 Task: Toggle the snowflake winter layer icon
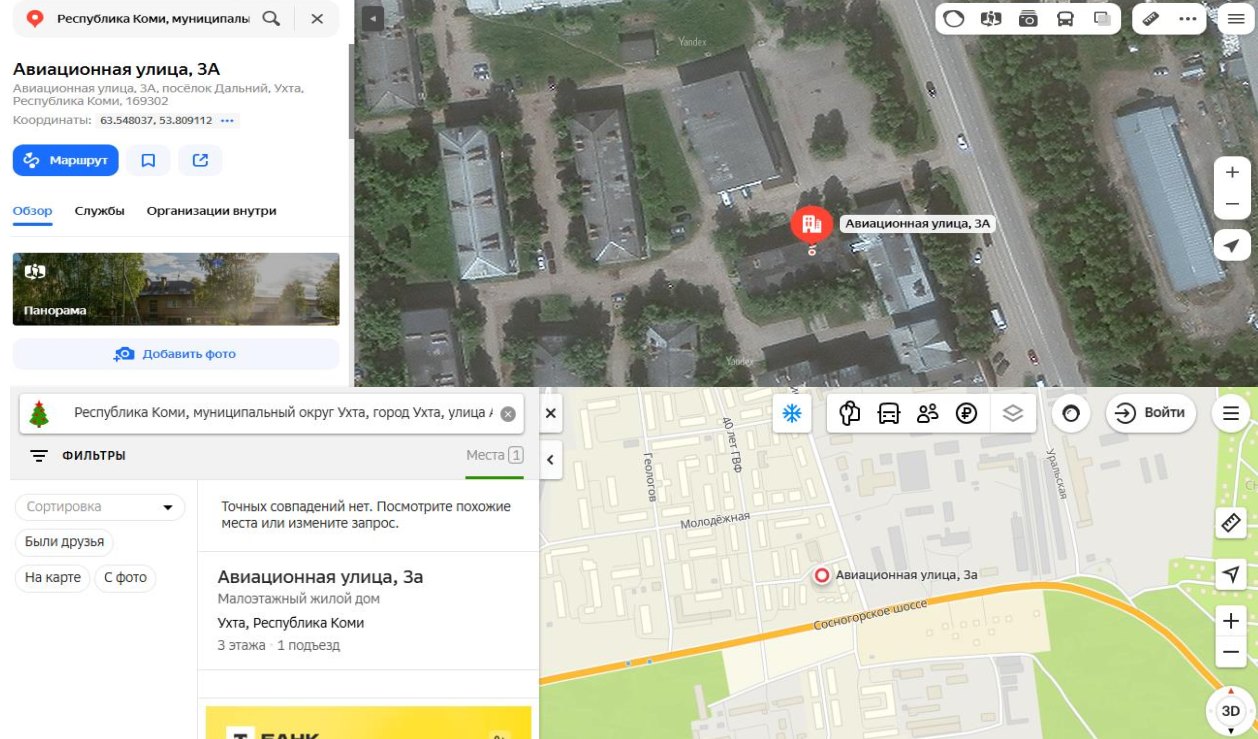tap(791, 413)
